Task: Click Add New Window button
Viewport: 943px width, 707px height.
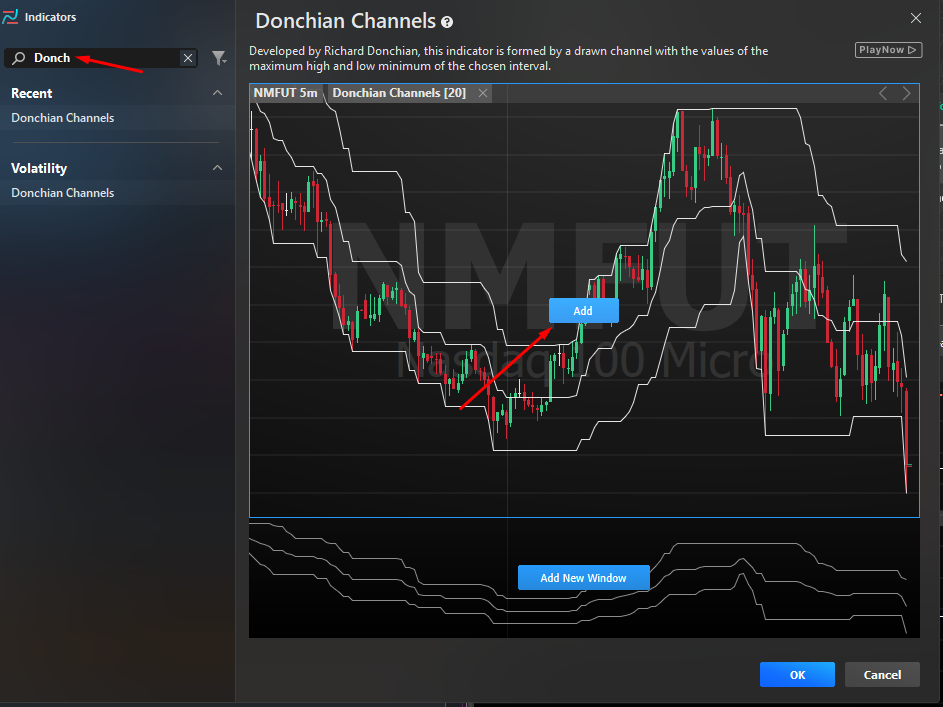Action: click(583, 578)
